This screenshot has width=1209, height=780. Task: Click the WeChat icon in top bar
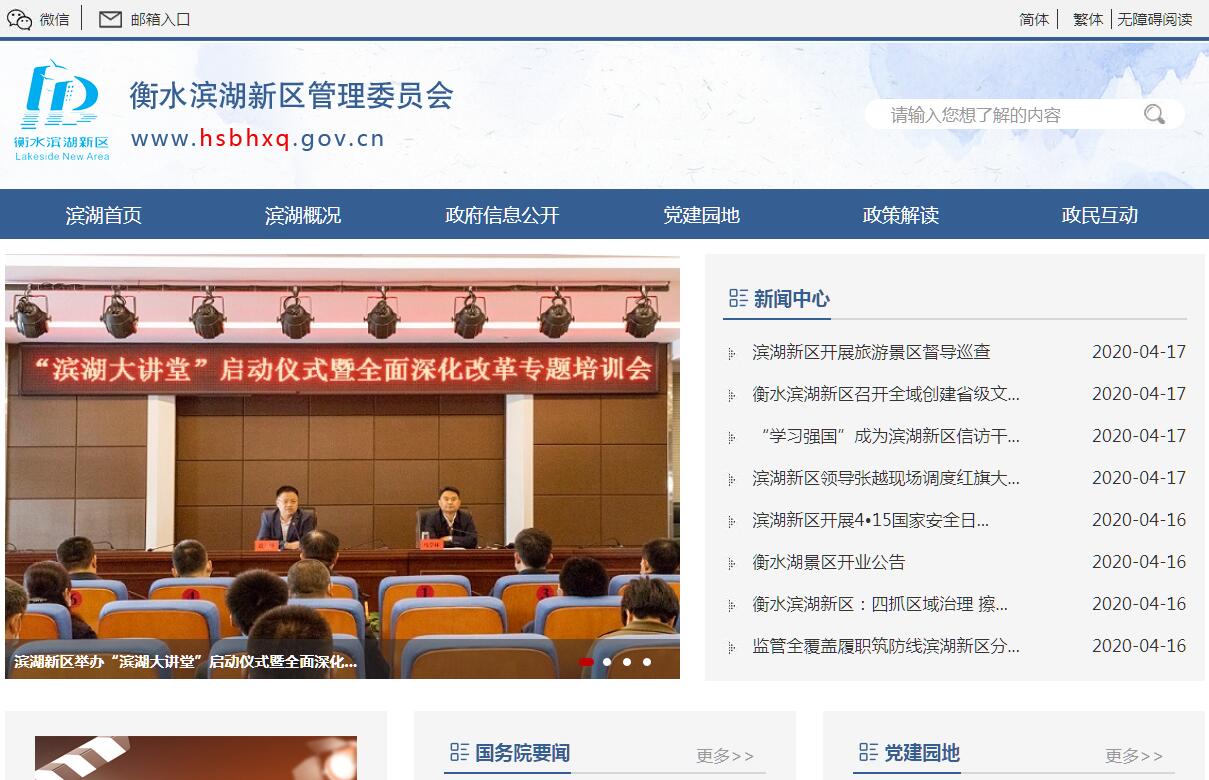(x=20, y=19)
